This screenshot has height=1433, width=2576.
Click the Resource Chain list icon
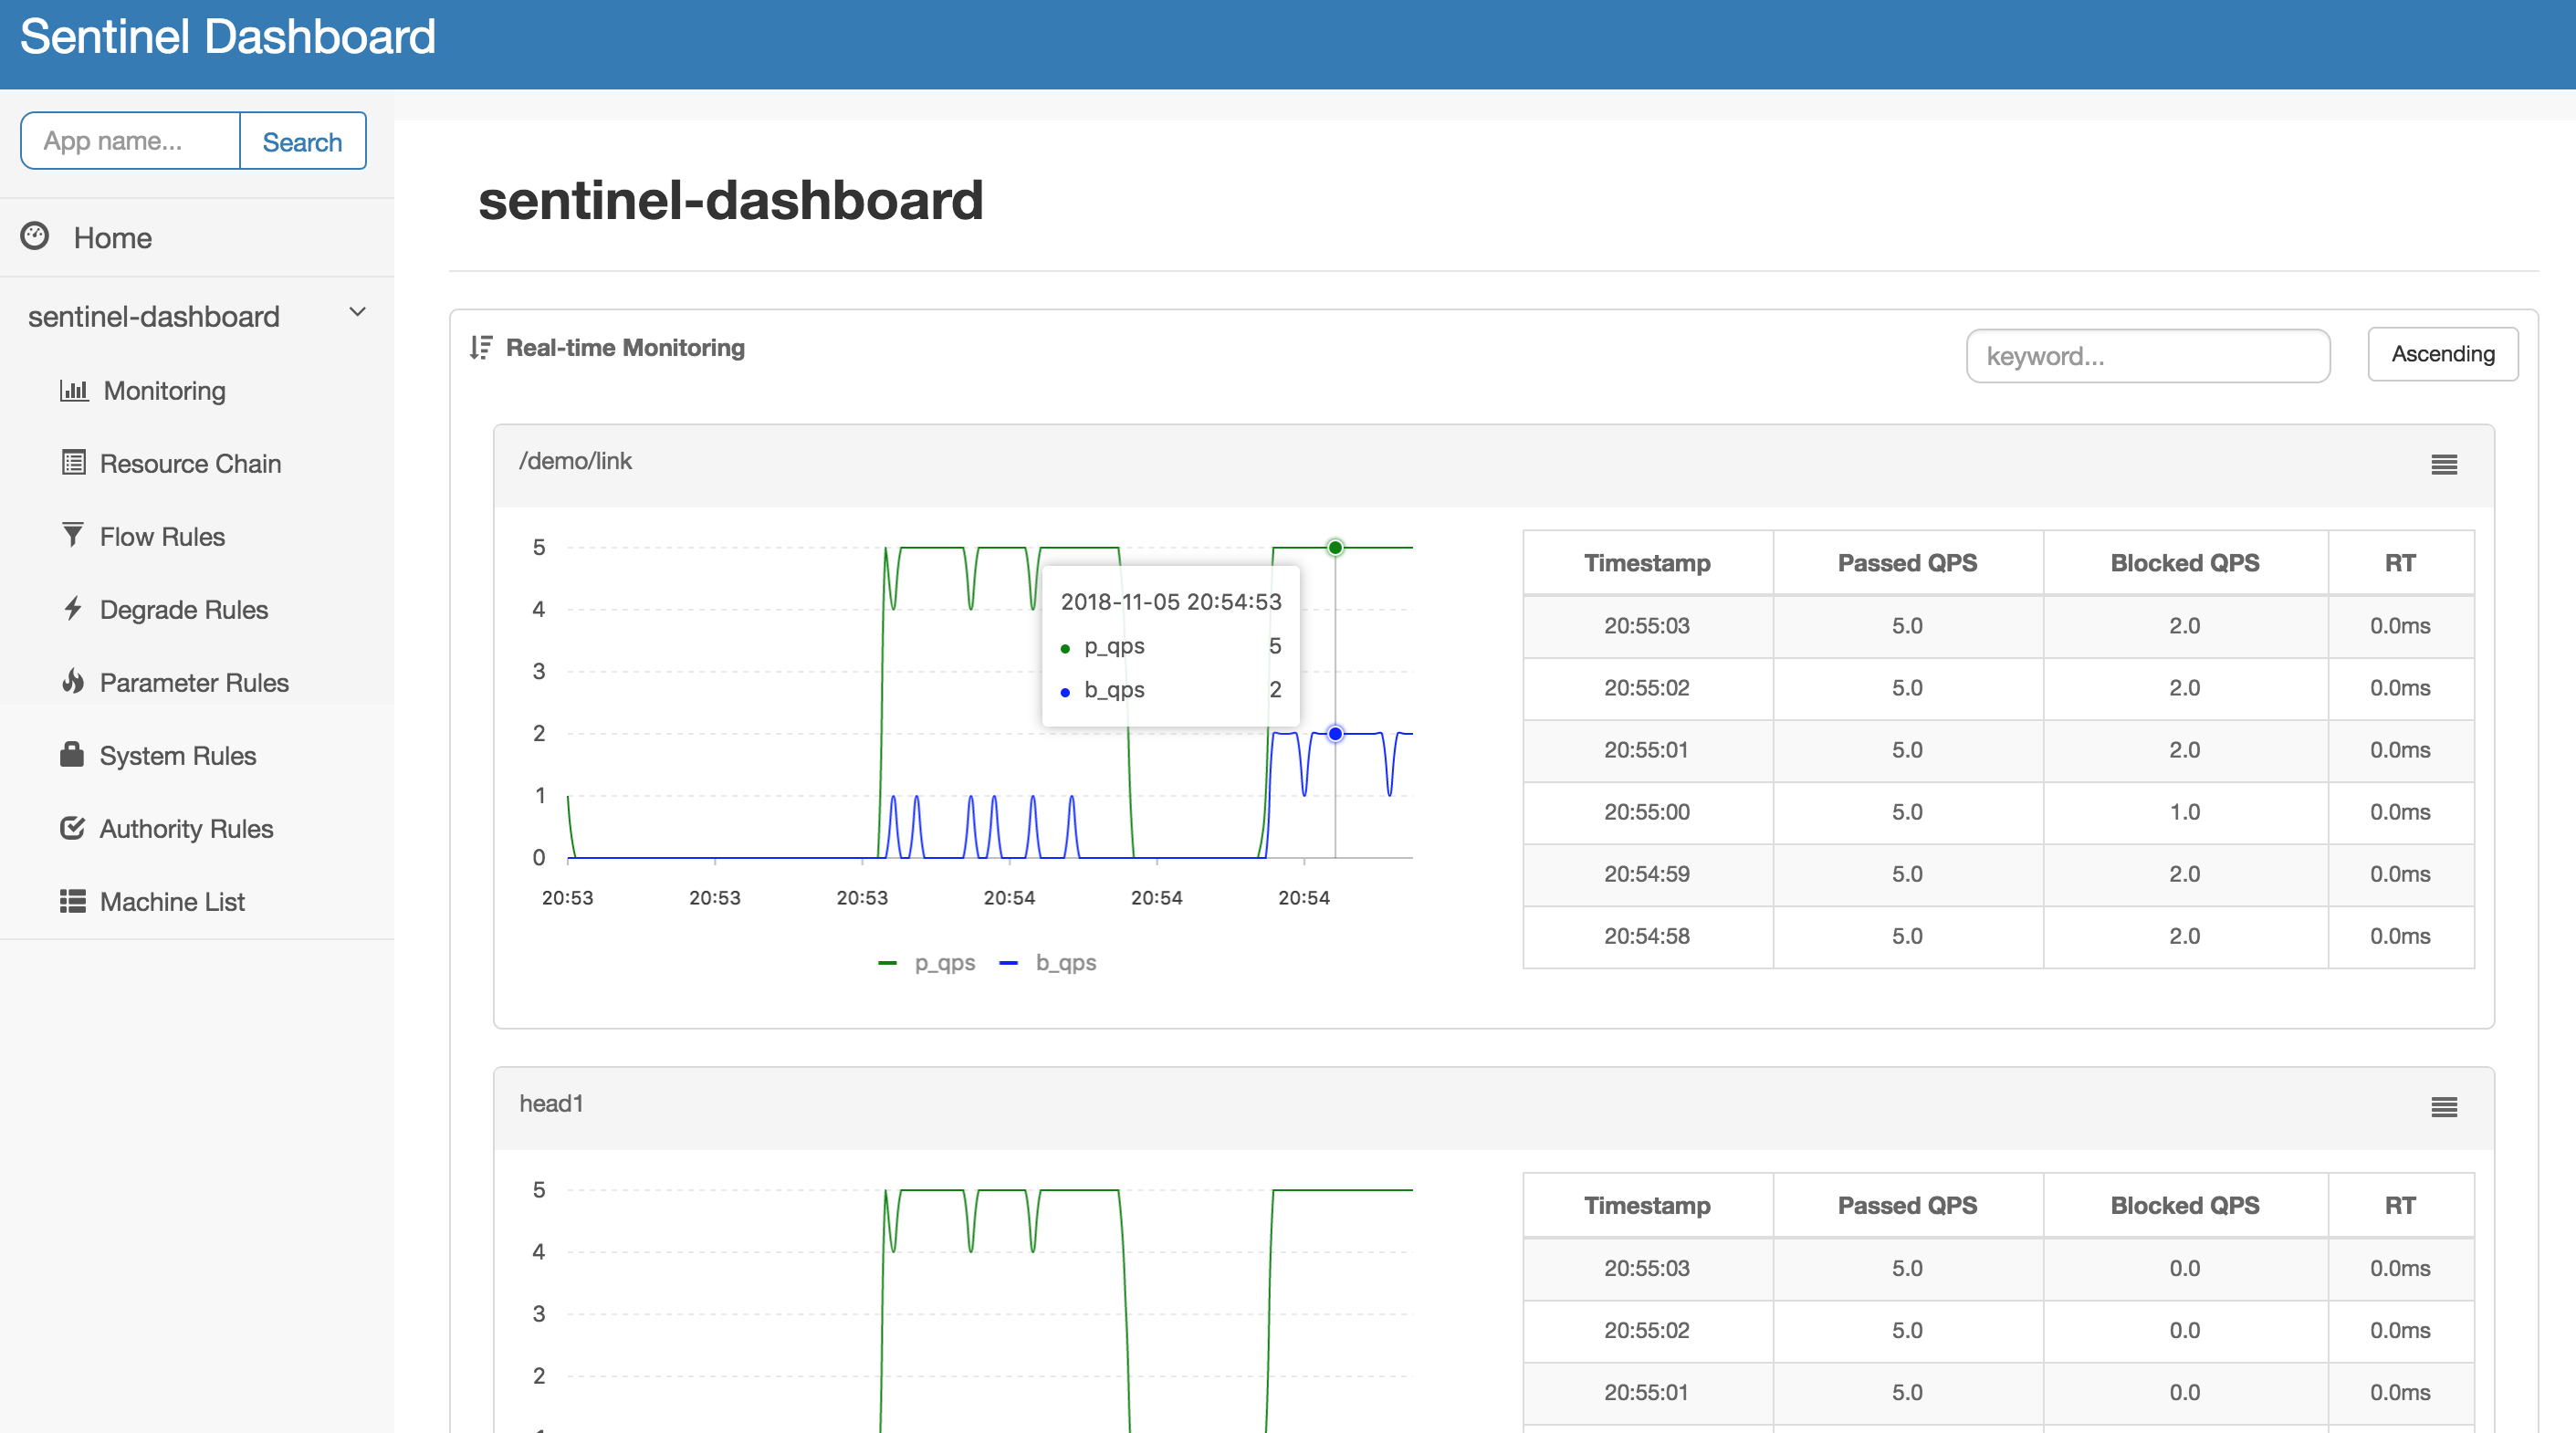pos(74,462)
